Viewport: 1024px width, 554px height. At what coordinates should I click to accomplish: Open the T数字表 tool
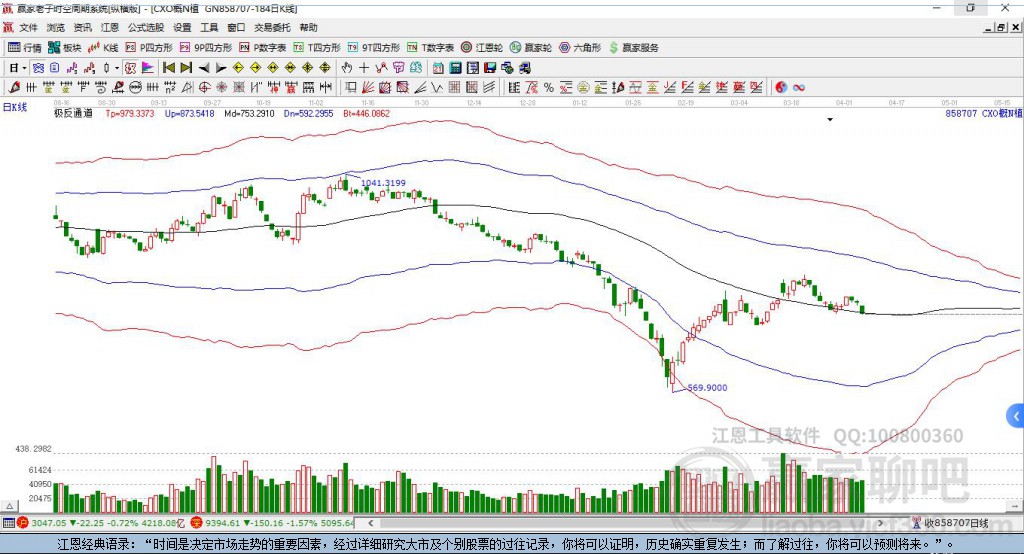(x=430, y=48)
